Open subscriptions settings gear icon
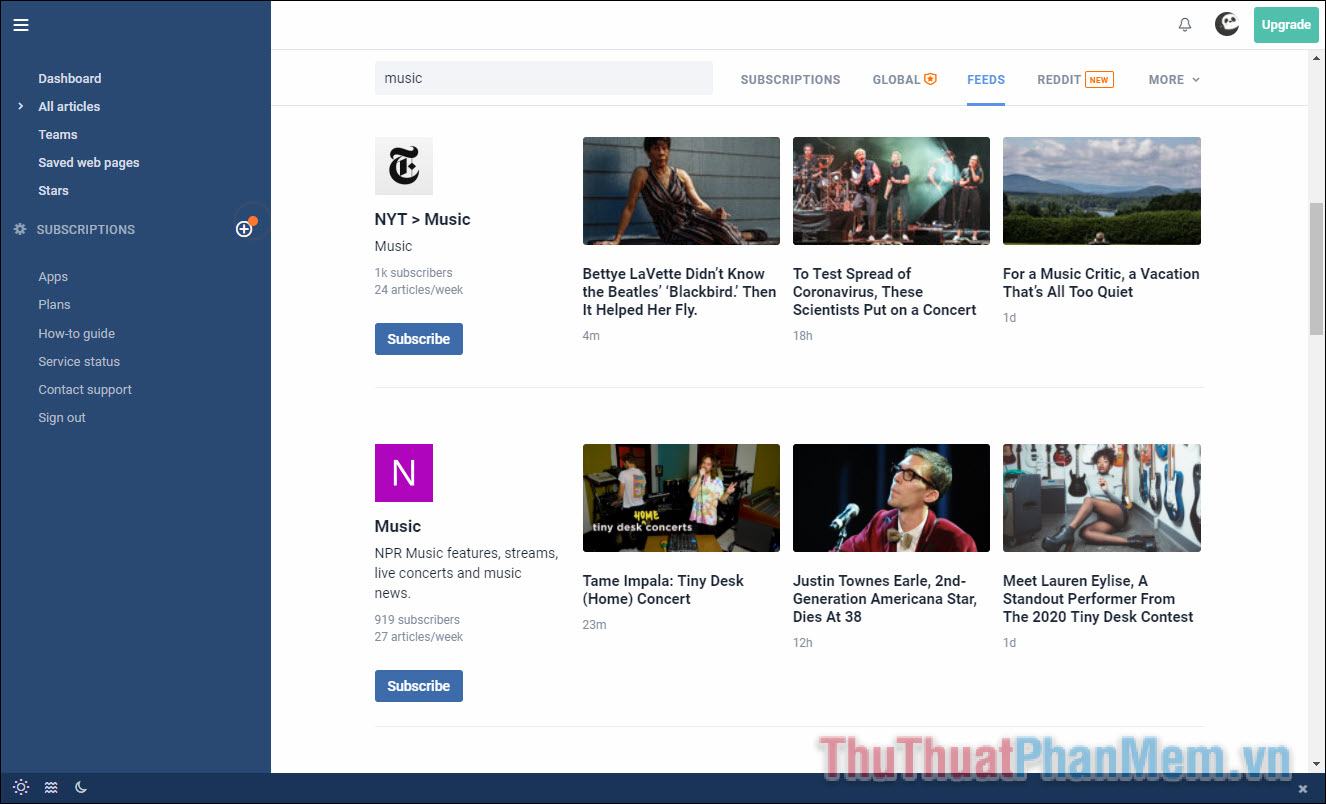1326x804 pixels. coord(20,229)
